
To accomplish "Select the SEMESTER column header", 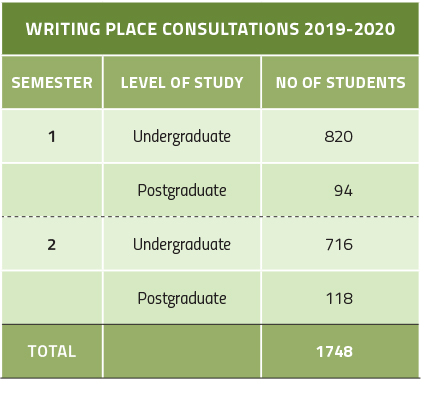I will (x=52, y=83).
